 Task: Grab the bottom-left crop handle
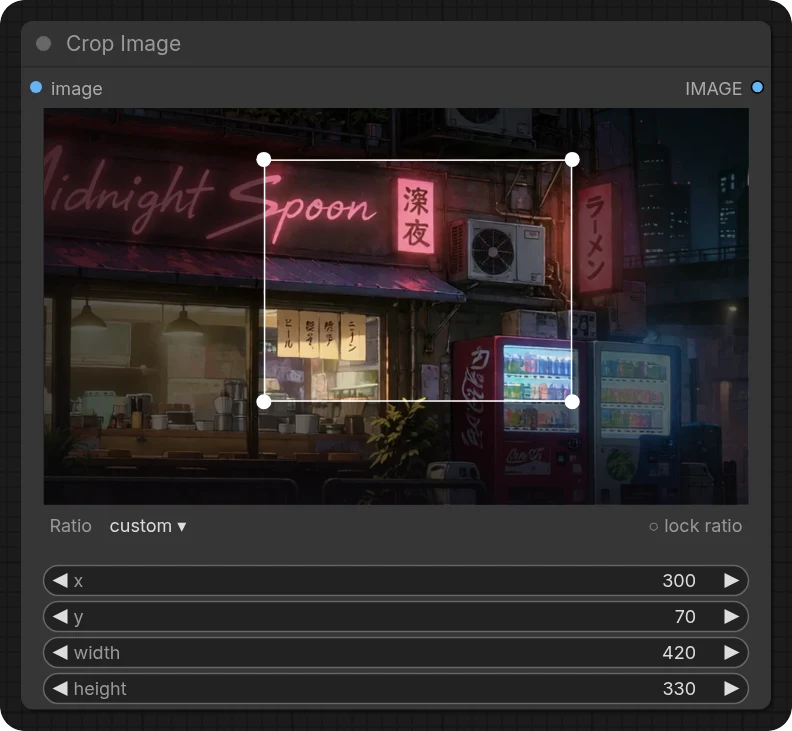pos(264,402)
